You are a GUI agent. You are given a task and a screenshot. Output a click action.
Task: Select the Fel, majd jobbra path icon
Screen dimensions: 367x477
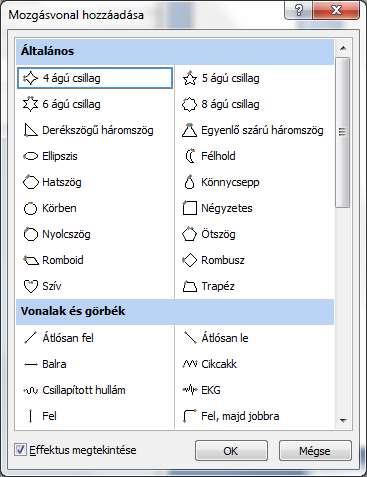(x=190, y=416)
